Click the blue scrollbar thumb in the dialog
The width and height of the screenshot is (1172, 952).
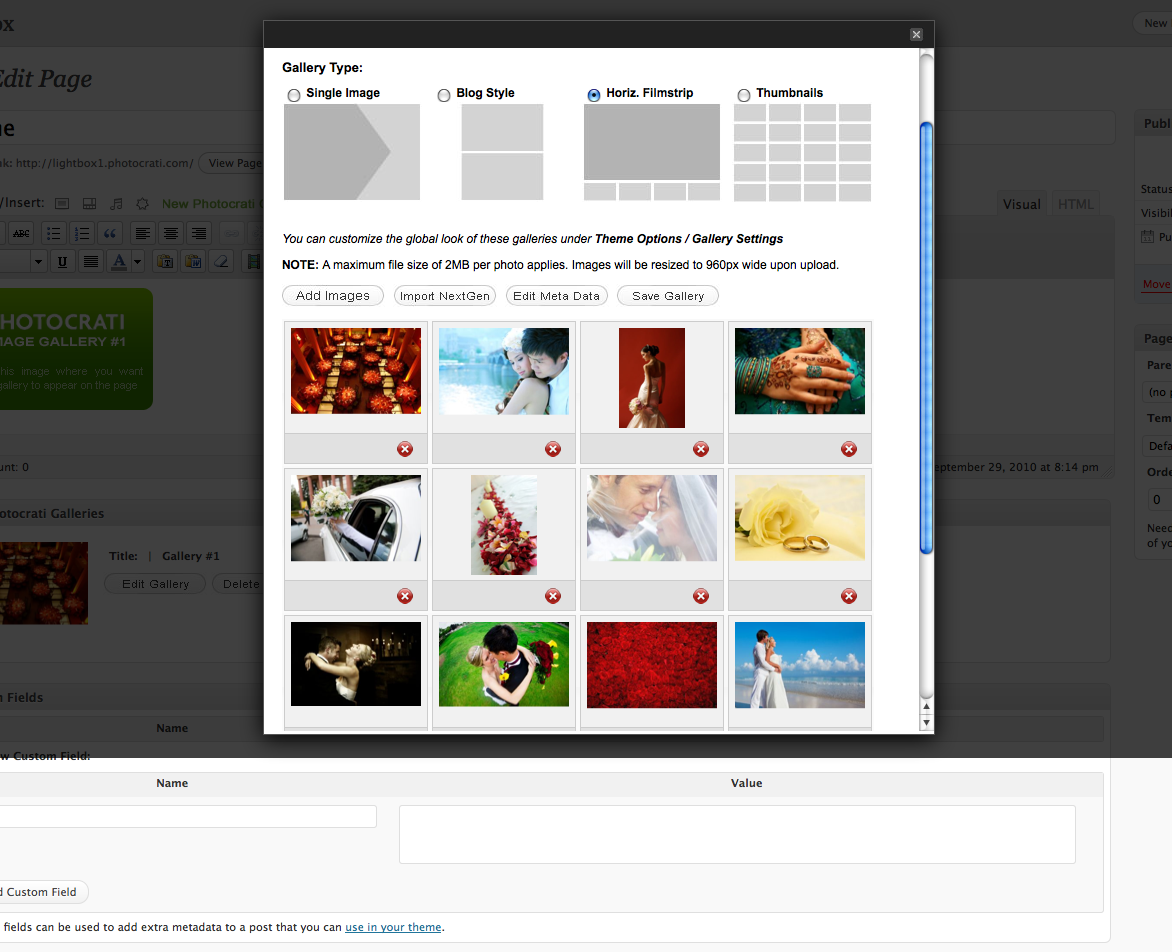pyautogui.click(x=926, y=338)
